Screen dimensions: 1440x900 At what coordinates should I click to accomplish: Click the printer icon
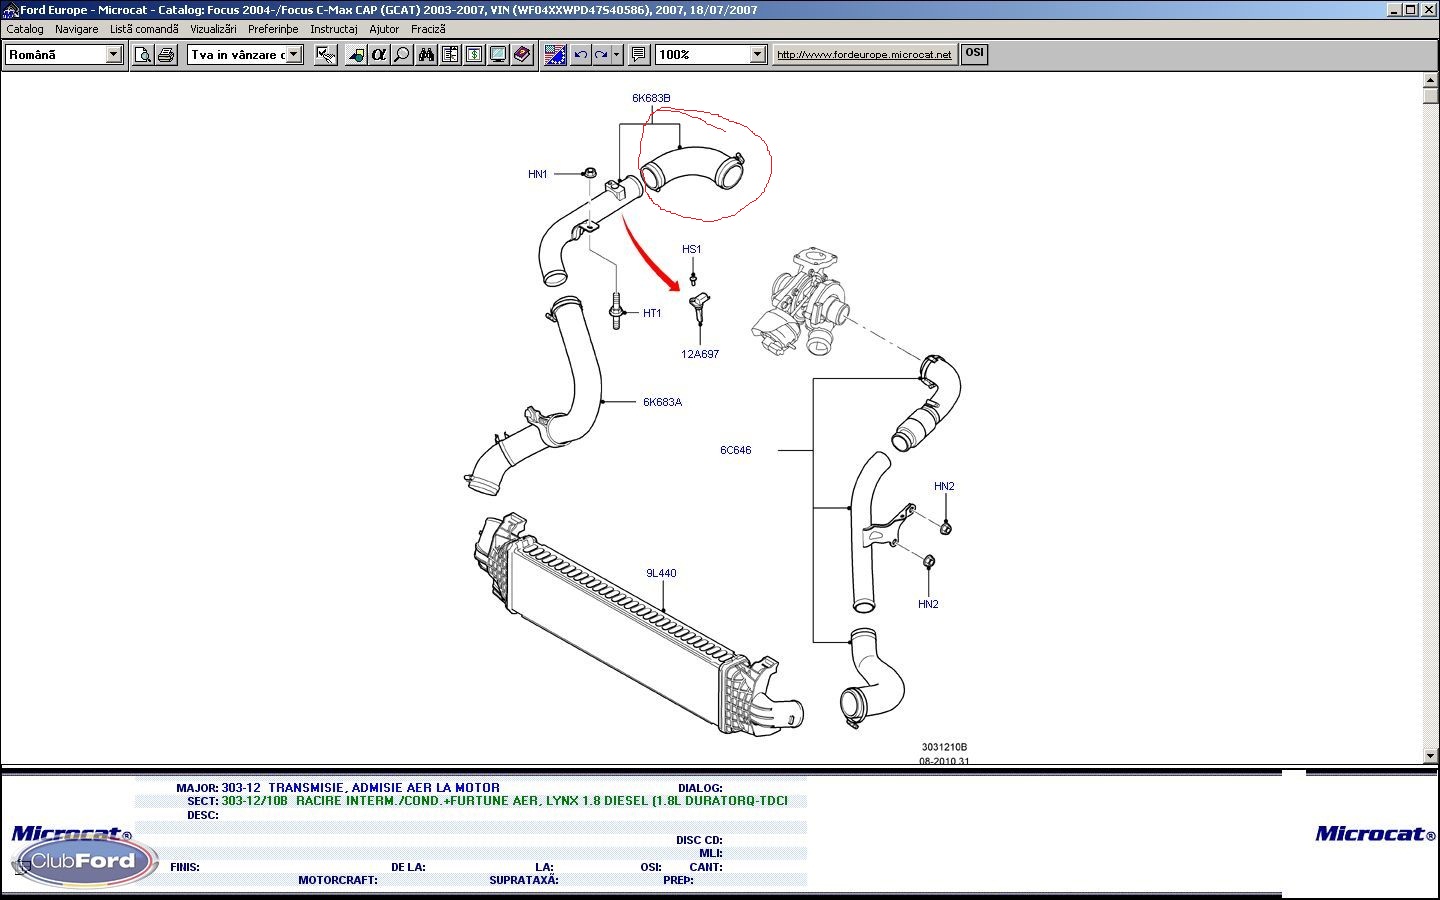166,55
